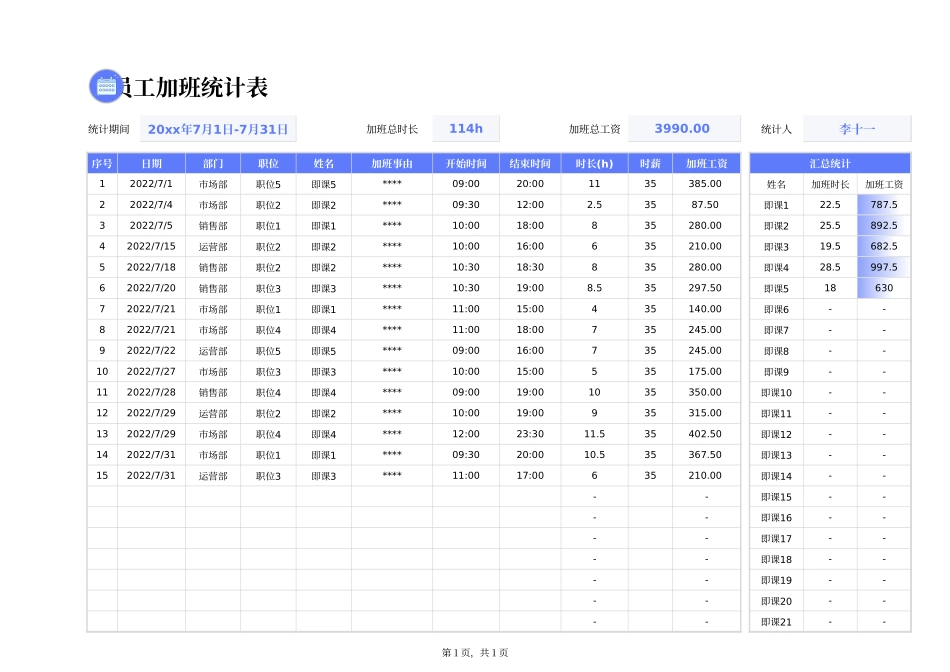This screenshot has width=950, height=672.
Task: Click the 时长(h) column header
Action: (594, 162)
